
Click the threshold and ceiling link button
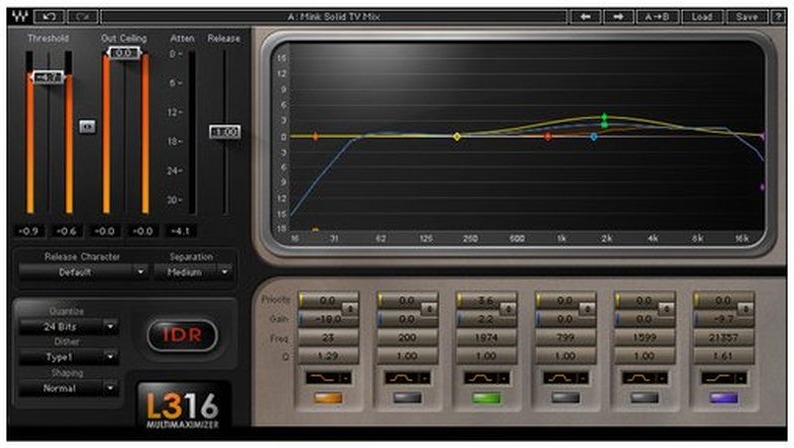click(x=87, y=127)
